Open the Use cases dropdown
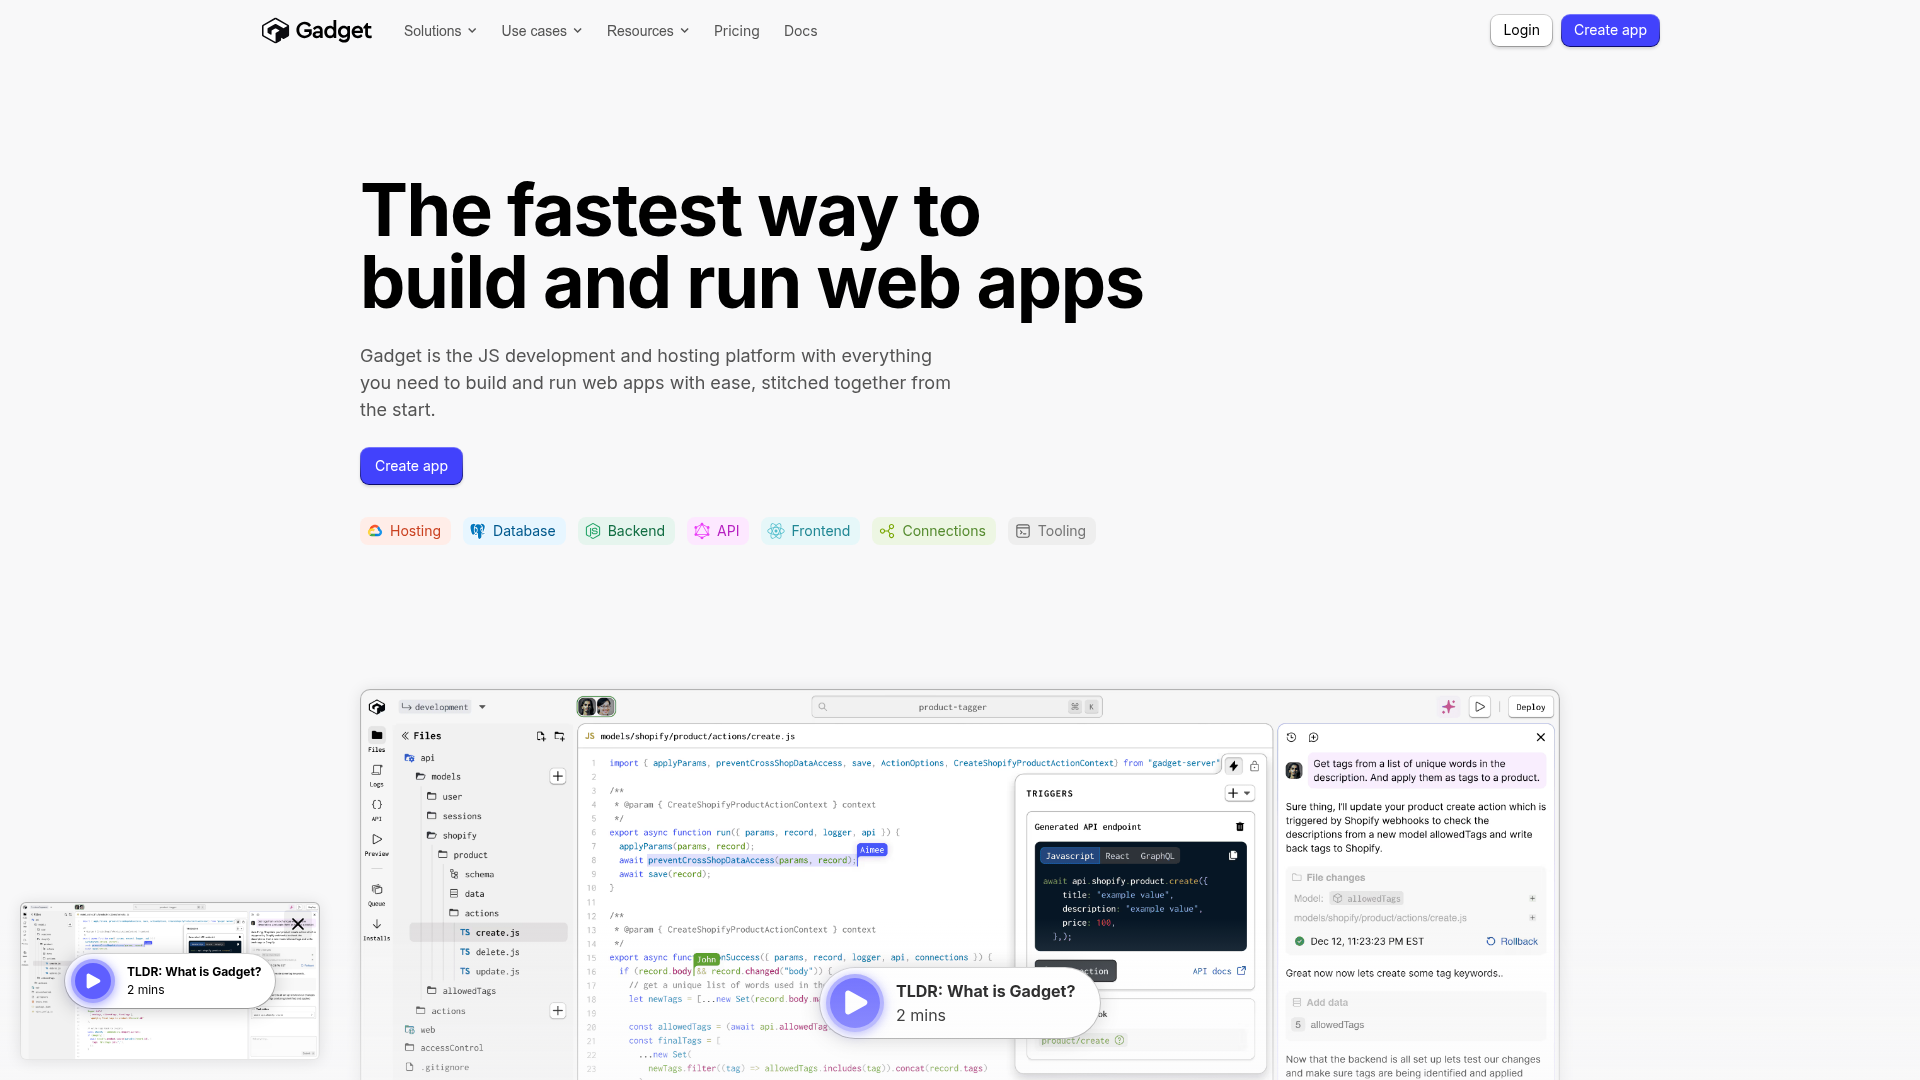1920x1080 pixels. 542,31
